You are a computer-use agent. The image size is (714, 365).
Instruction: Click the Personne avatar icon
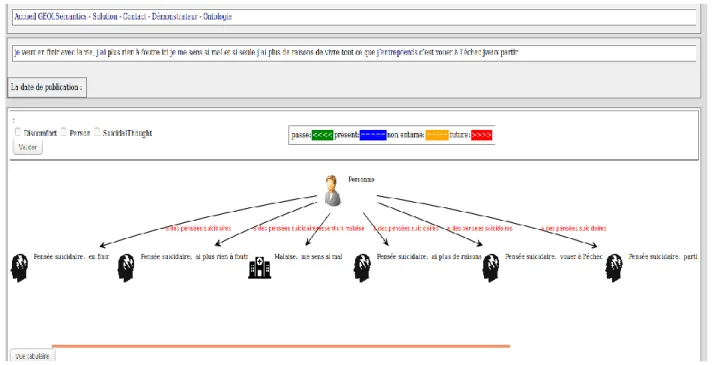[332, 191]
